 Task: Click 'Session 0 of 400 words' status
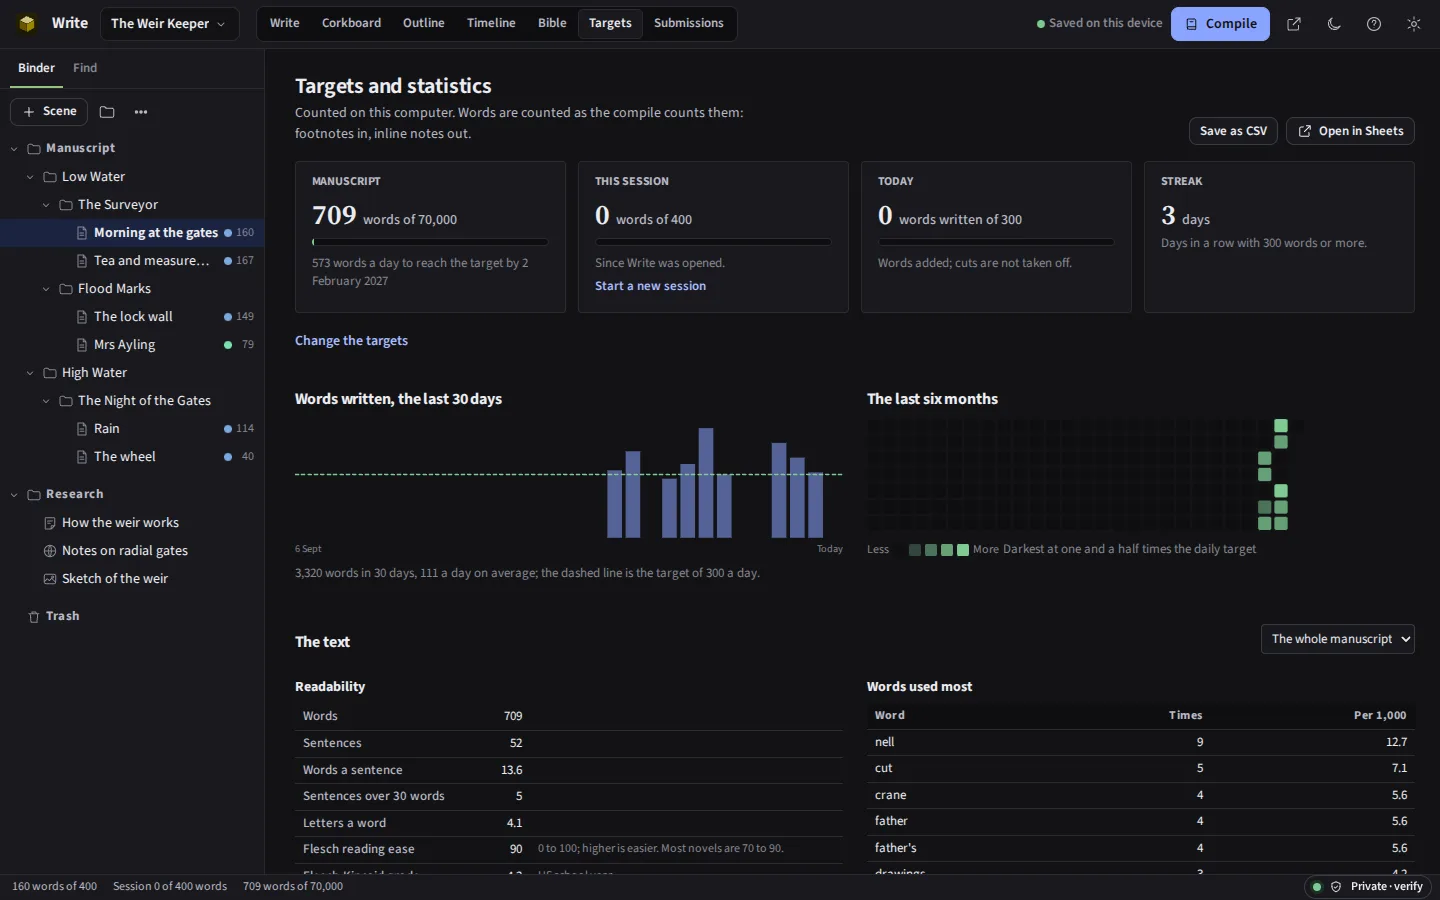[x=170, y=886]
